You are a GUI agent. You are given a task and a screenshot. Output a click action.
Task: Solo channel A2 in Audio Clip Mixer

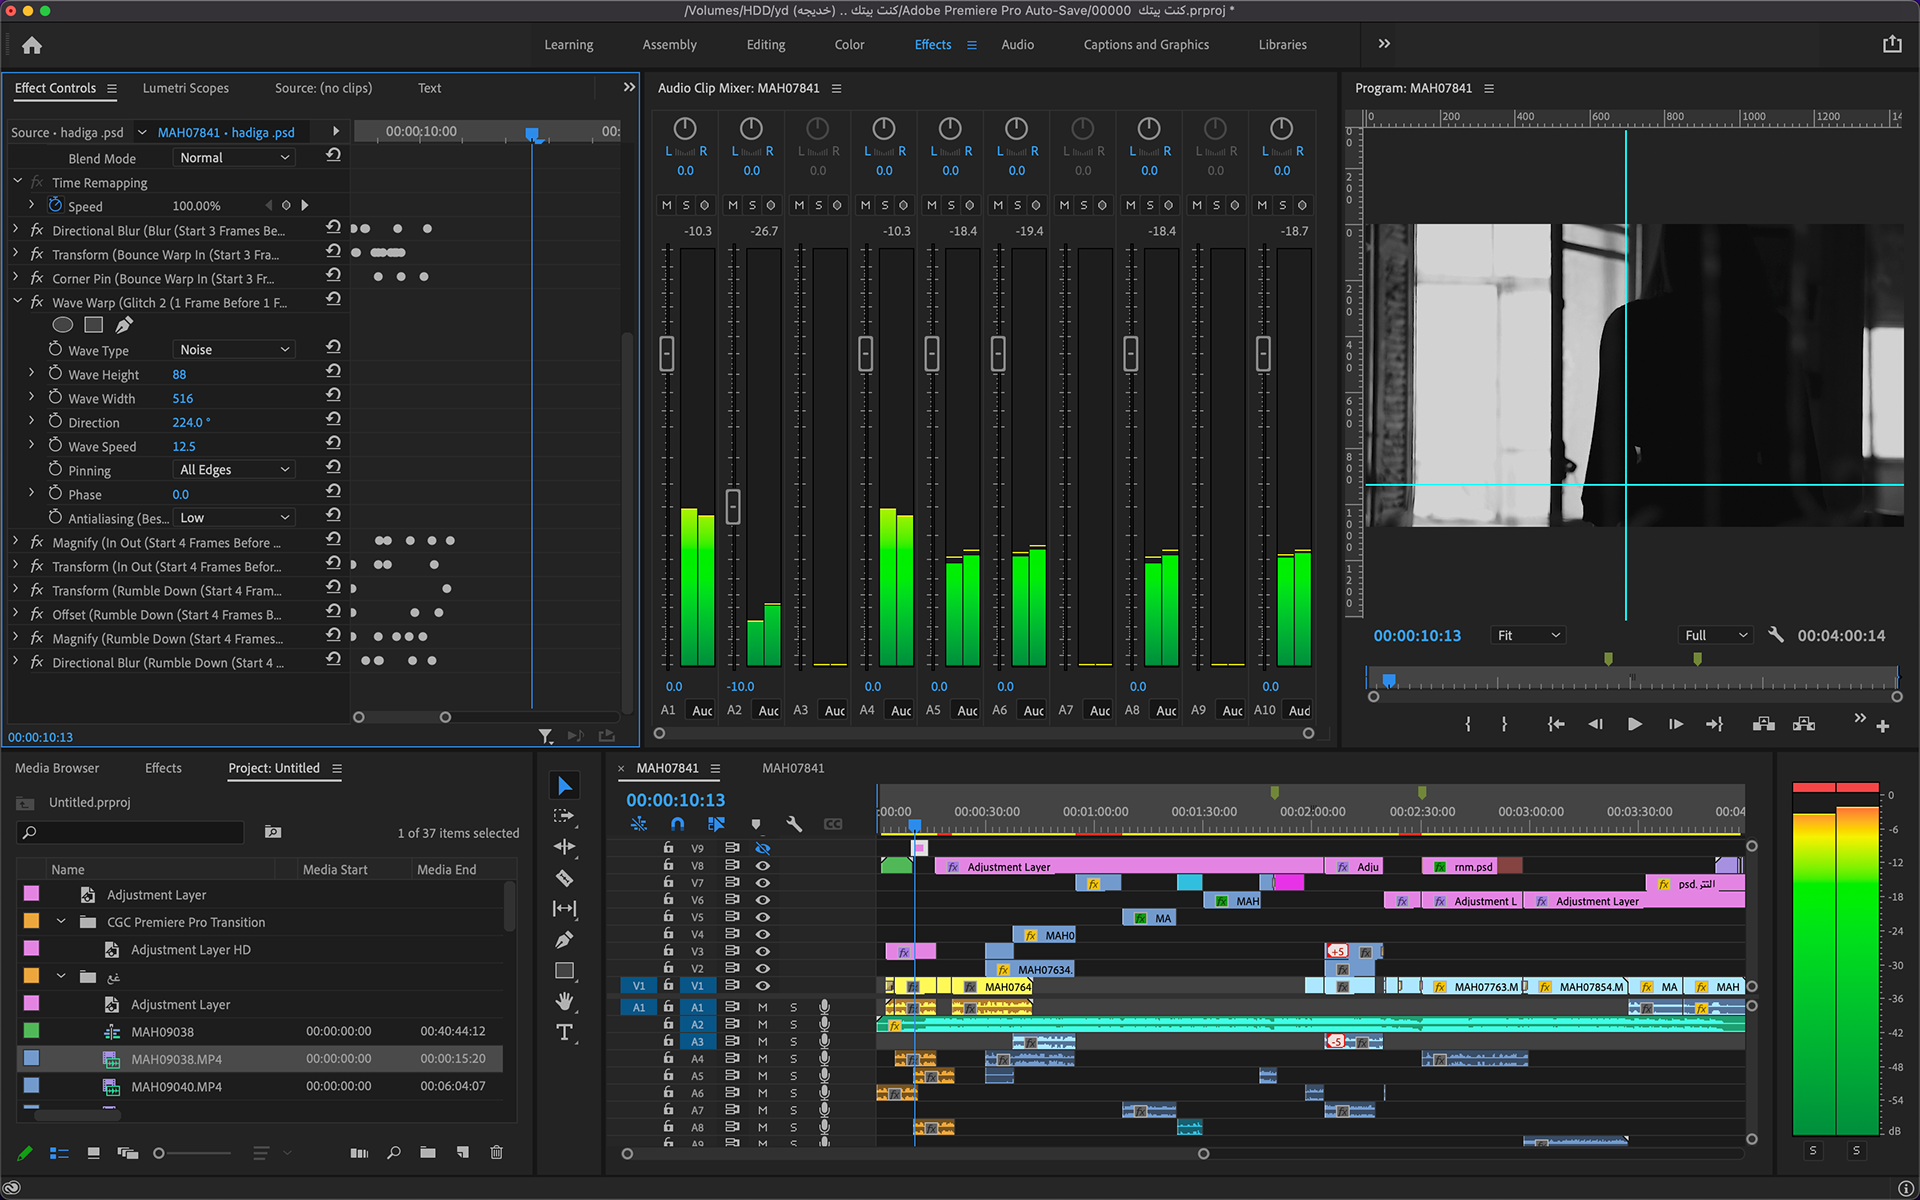[752, 205]
